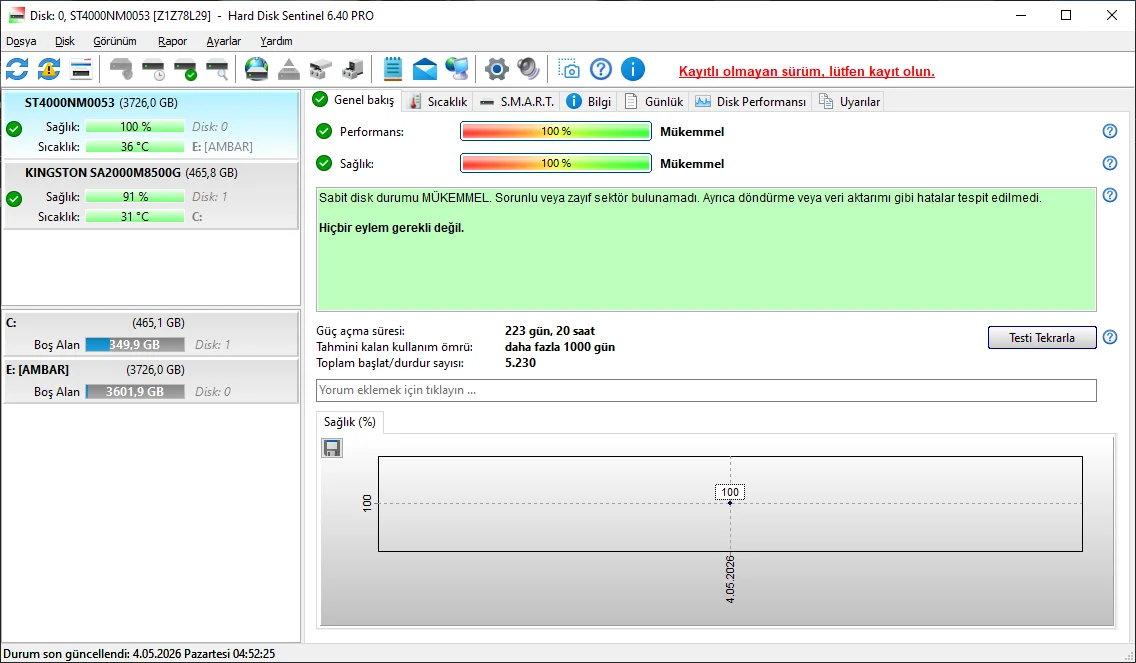Click the open disk drawer toolbar icon
Viewport: 1136px width, 663px height.
click(321, 70)
